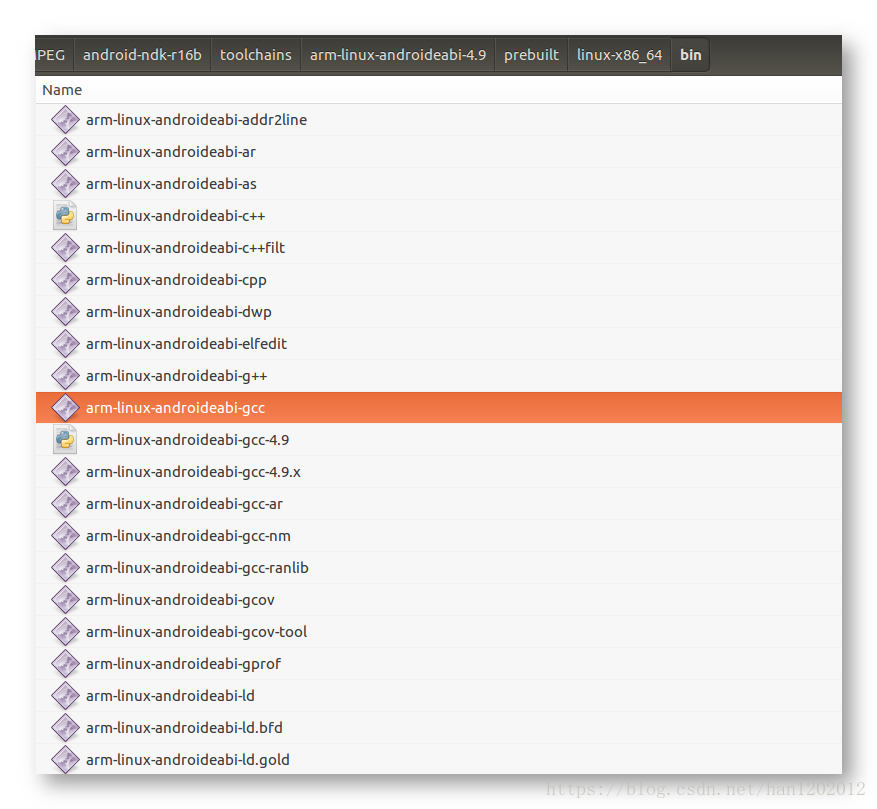Select the file name arm-linux-androideabi-cpp

(176, 280)
